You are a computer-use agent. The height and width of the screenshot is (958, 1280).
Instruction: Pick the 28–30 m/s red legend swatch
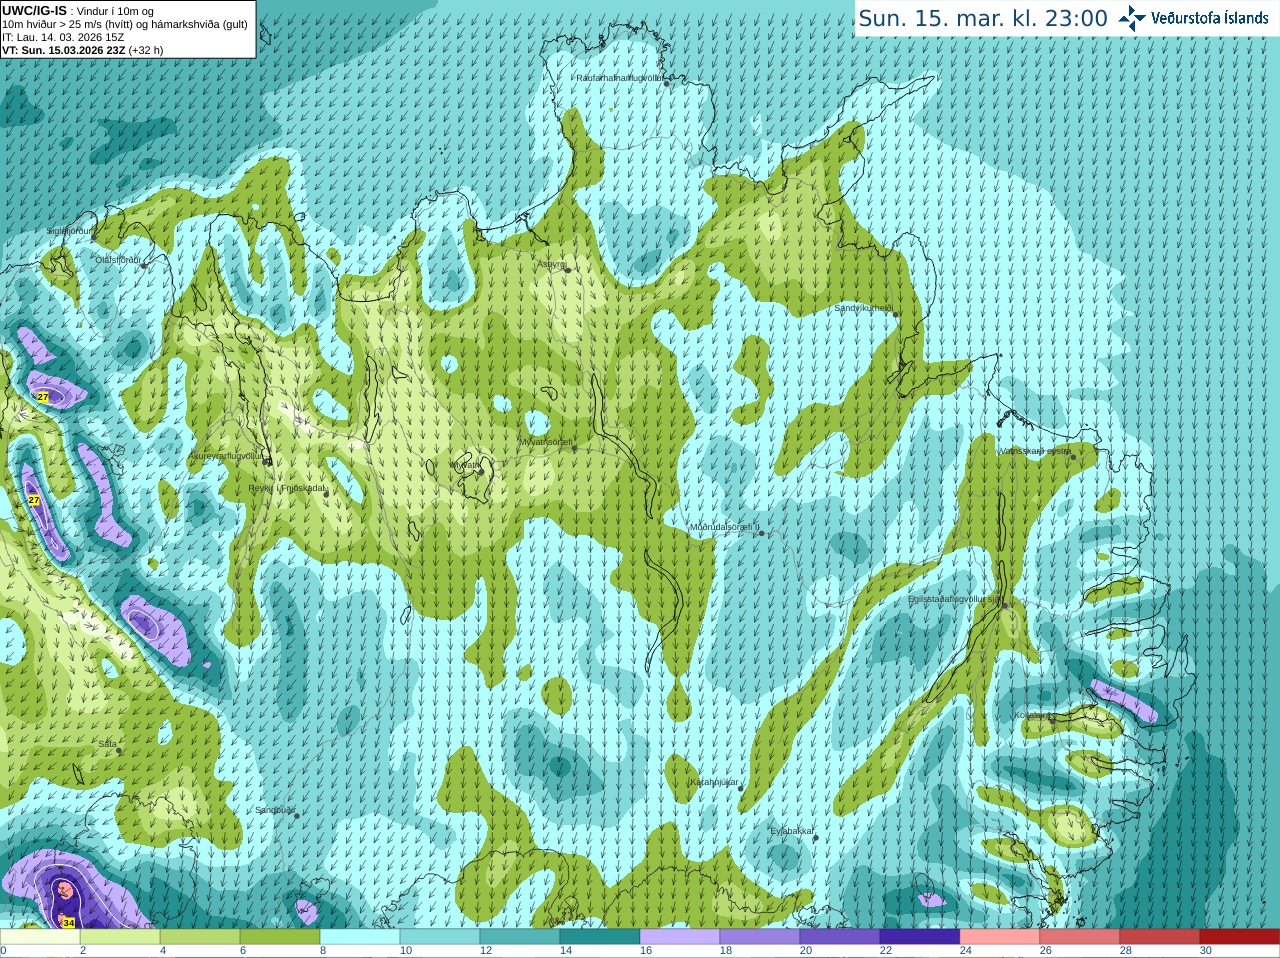point(1160,937)
